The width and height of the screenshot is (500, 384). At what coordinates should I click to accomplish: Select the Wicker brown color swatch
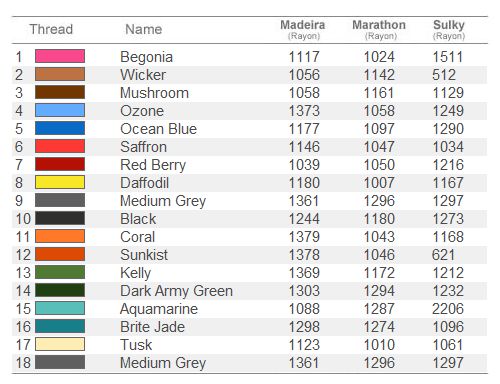[x=60, y=74]
